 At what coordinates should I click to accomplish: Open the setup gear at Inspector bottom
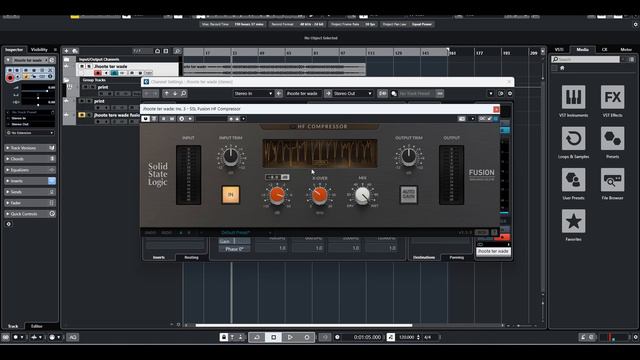point(9,224)
